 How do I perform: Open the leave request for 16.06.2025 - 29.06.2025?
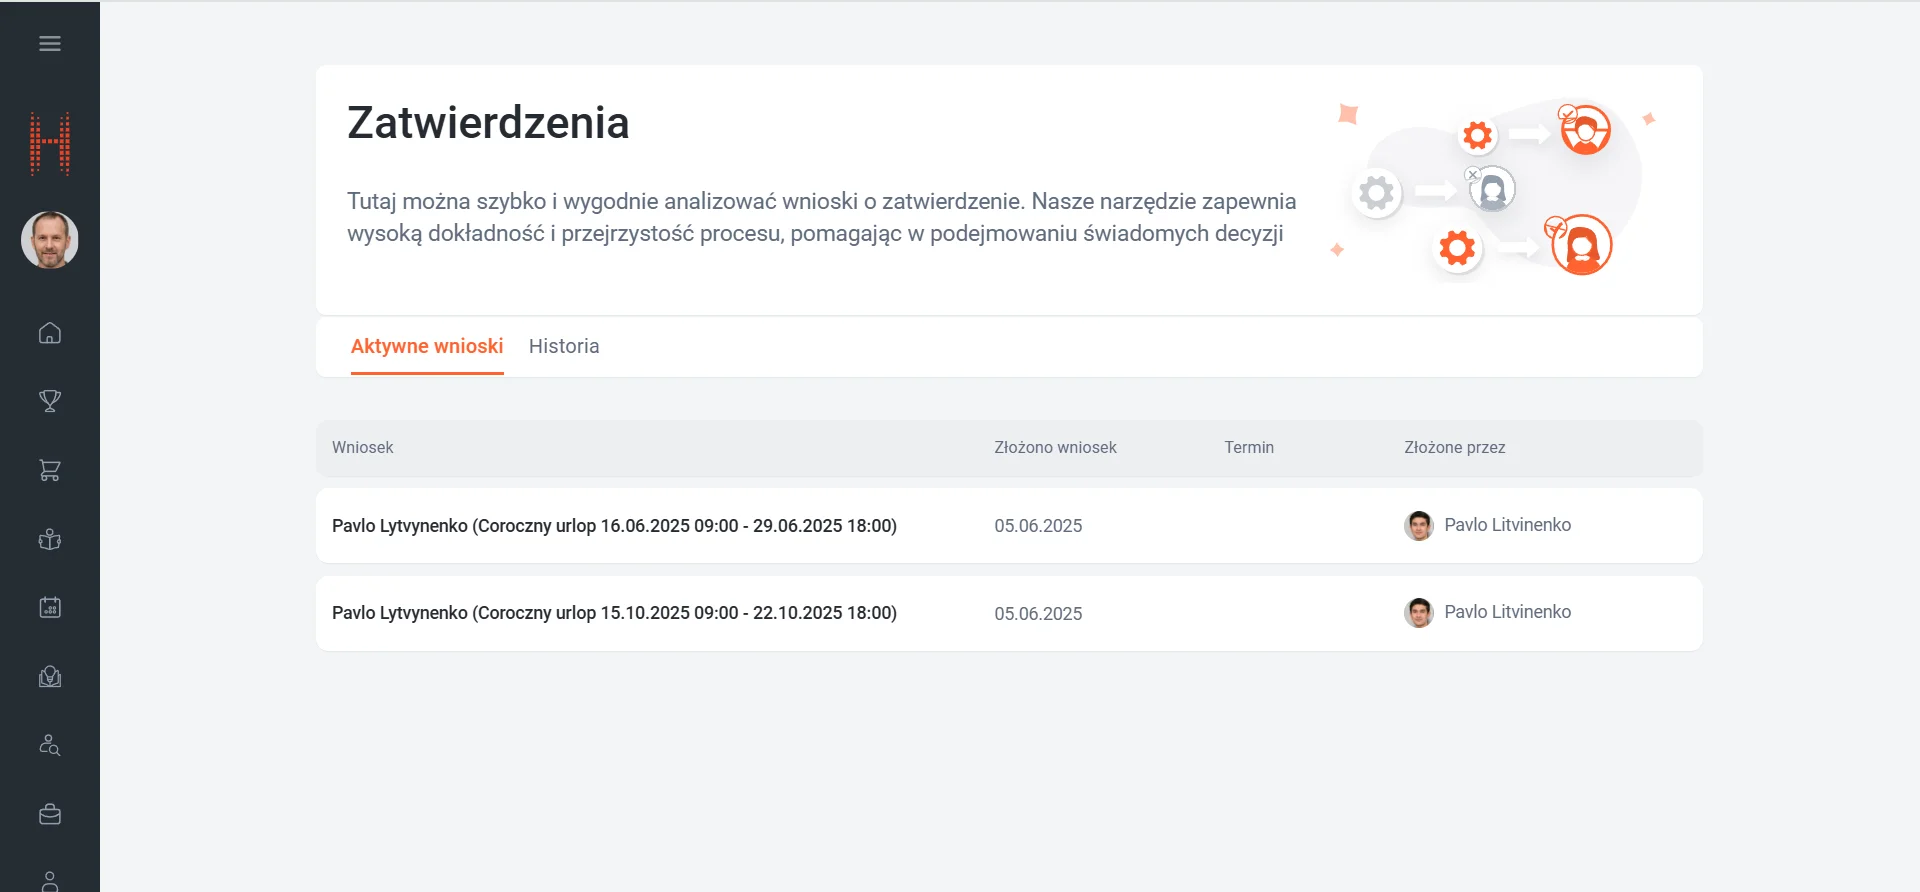(614, 526)
